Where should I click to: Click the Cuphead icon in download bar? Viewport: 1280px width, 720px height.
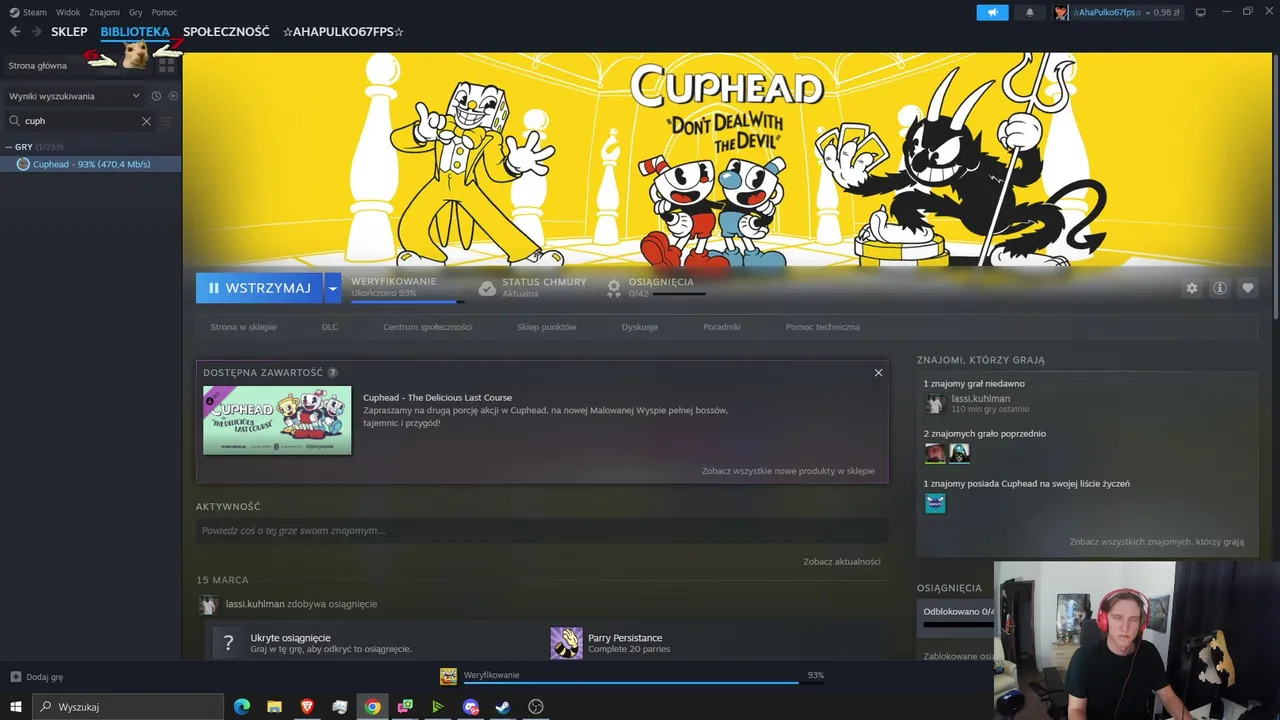(x=448, y=677)
